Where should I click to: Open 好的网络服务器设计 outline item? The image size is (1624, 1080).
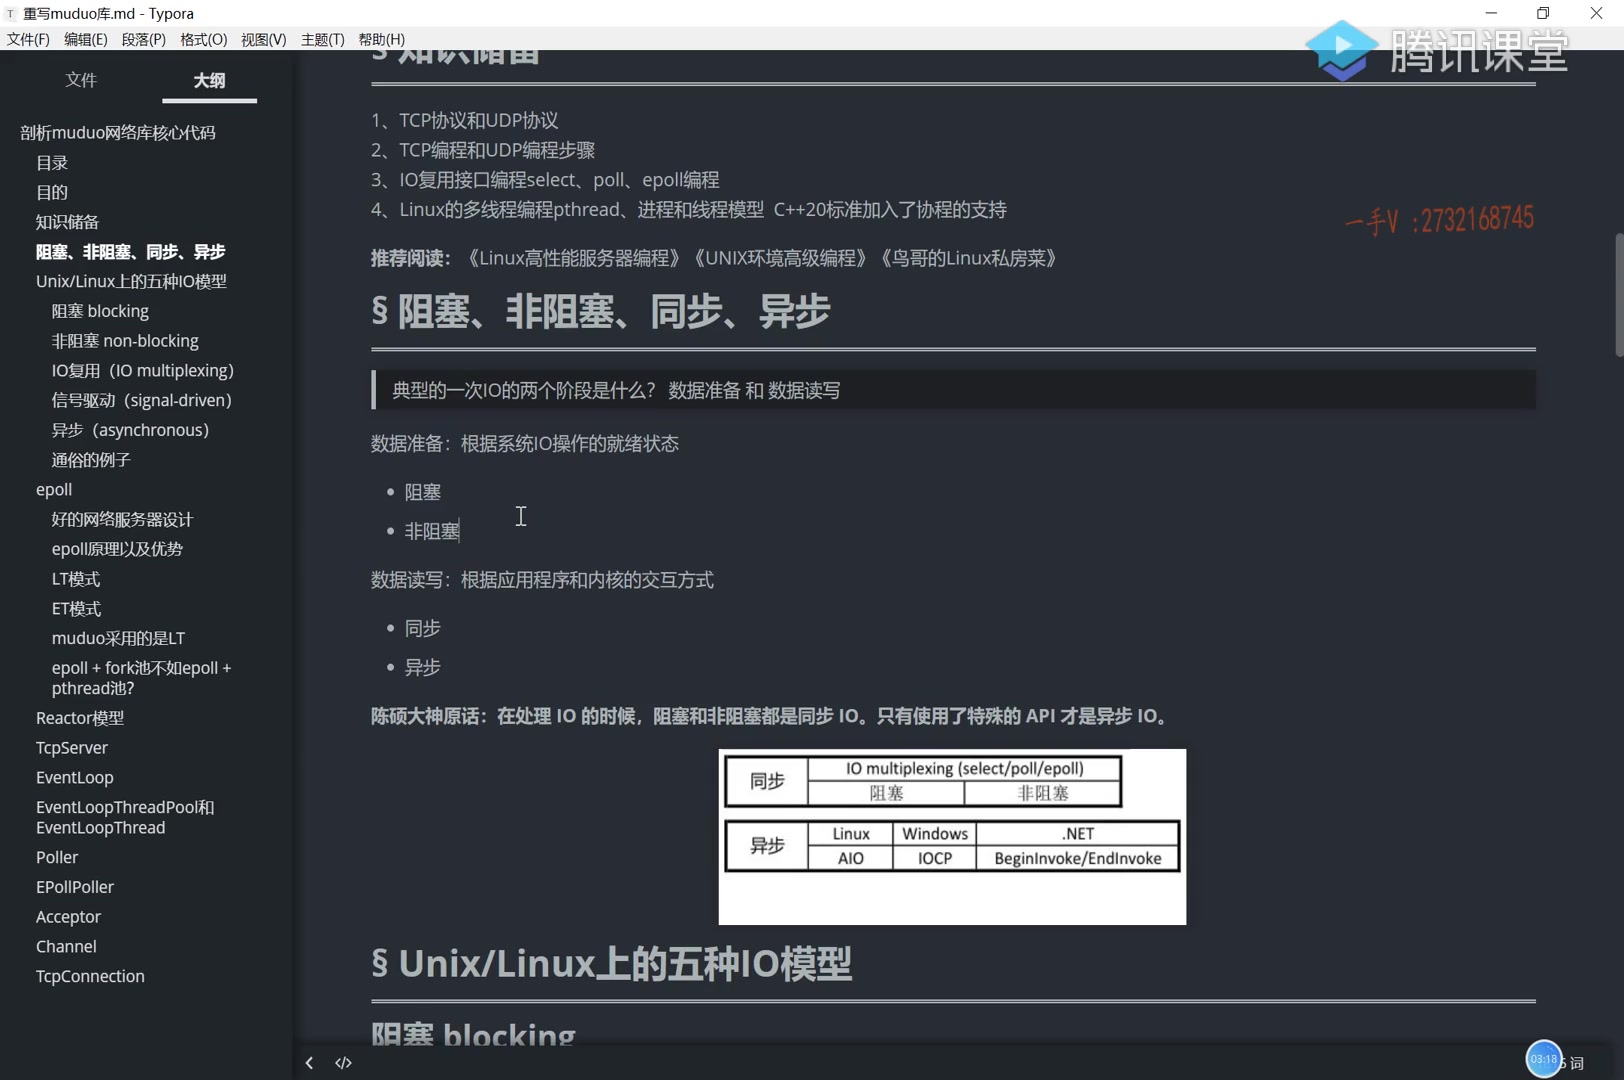[x=122, y=519]
